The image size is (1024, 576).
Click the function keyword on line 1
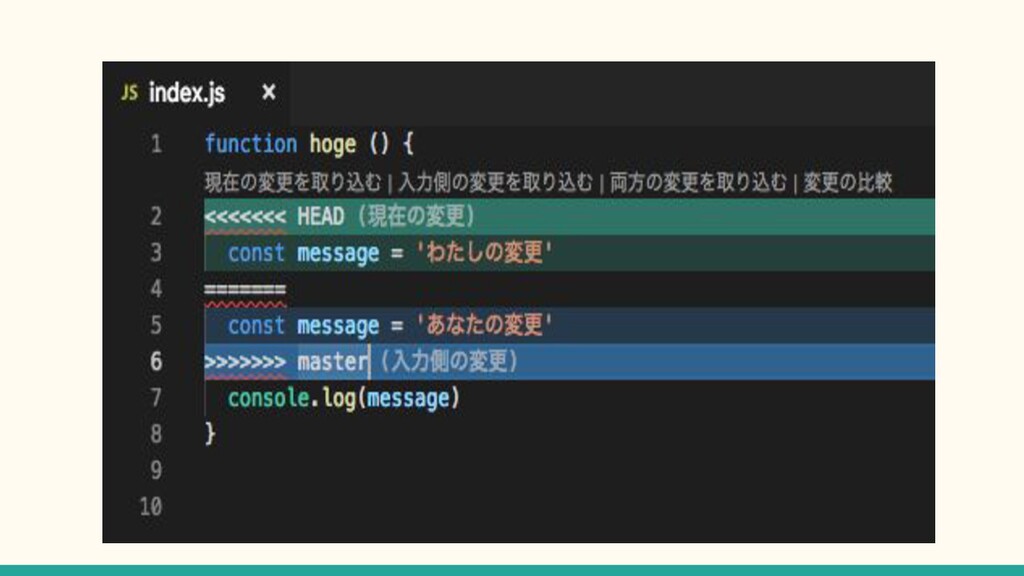click(x=250, y=144)
